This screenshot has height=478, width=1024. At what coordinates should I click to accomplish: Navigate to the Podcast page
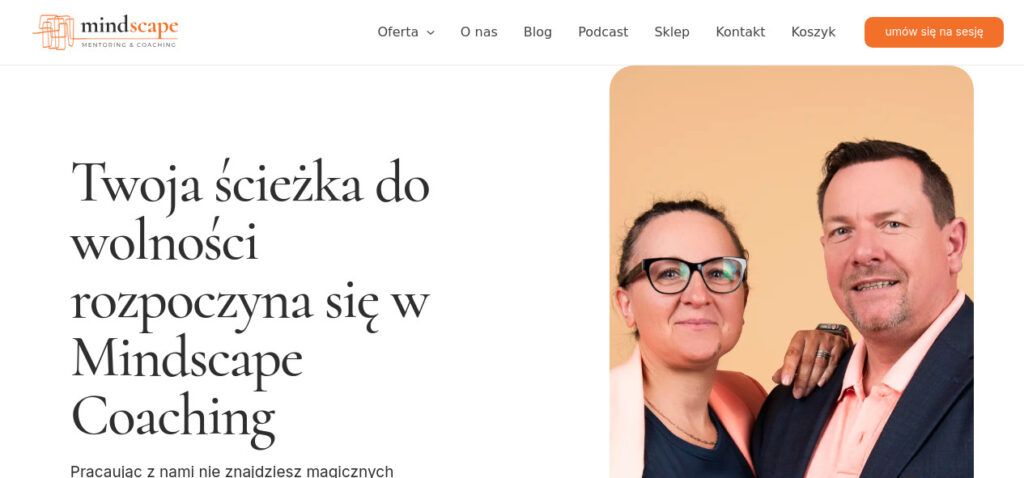pyautogui.click(x=603, y=32)
